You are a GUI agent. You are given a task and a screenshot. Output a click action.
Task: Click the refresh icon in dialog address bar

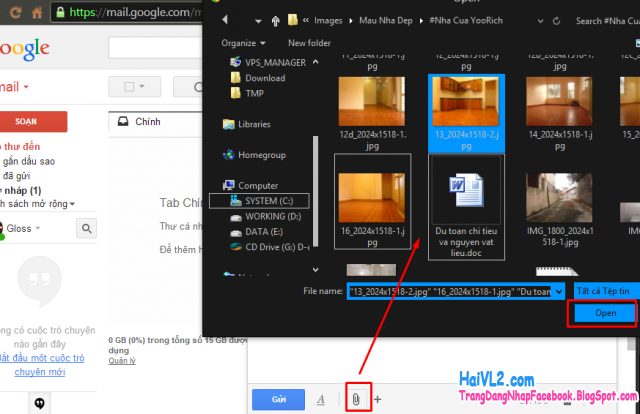point(556,21)
